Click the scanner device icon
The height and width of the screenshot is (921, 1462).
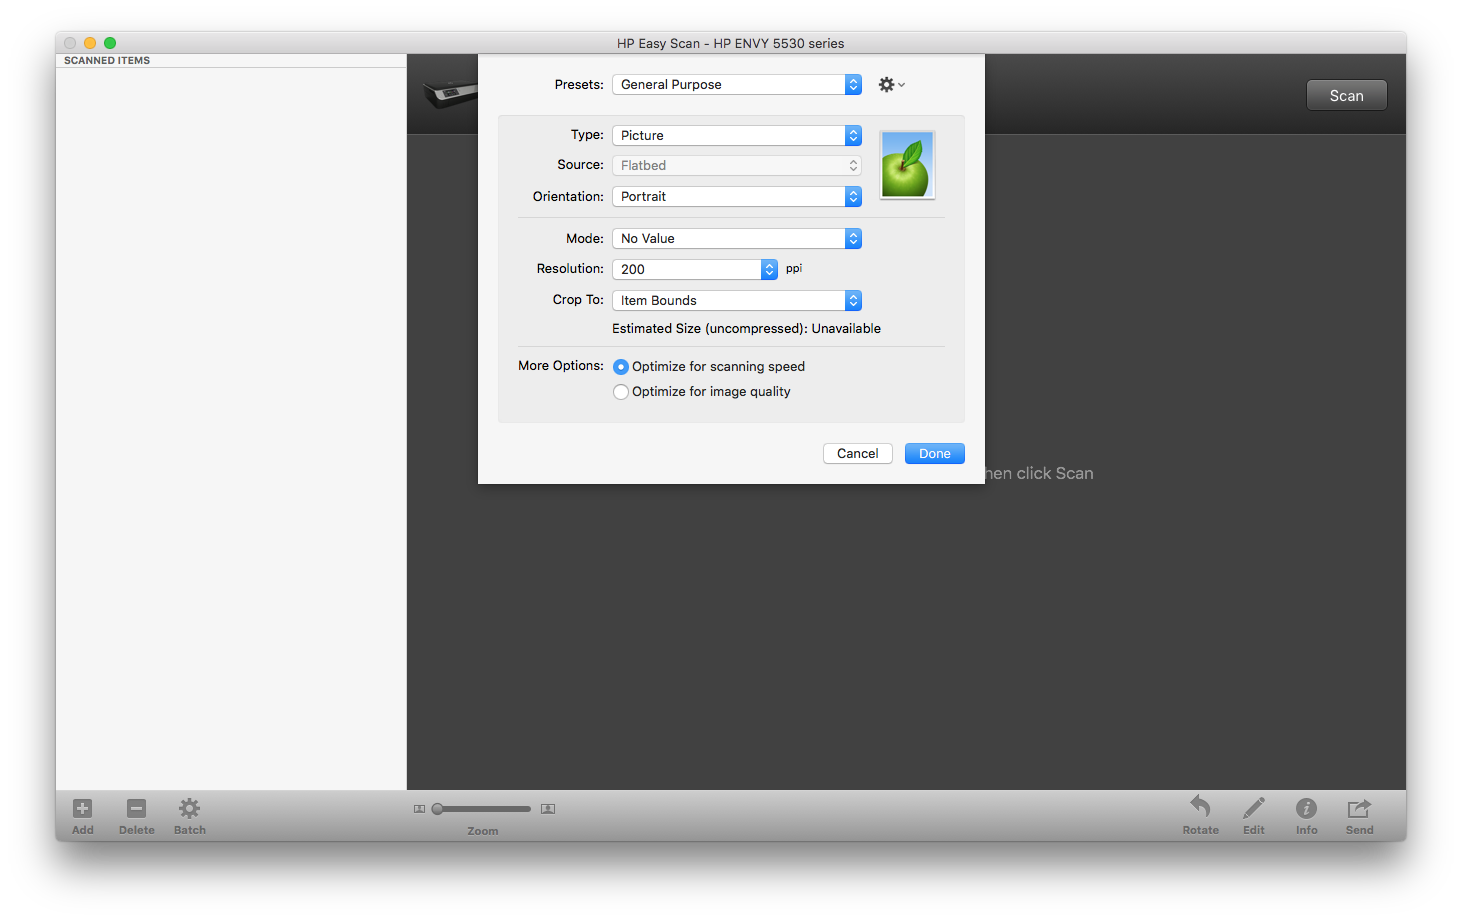point(450,93)
